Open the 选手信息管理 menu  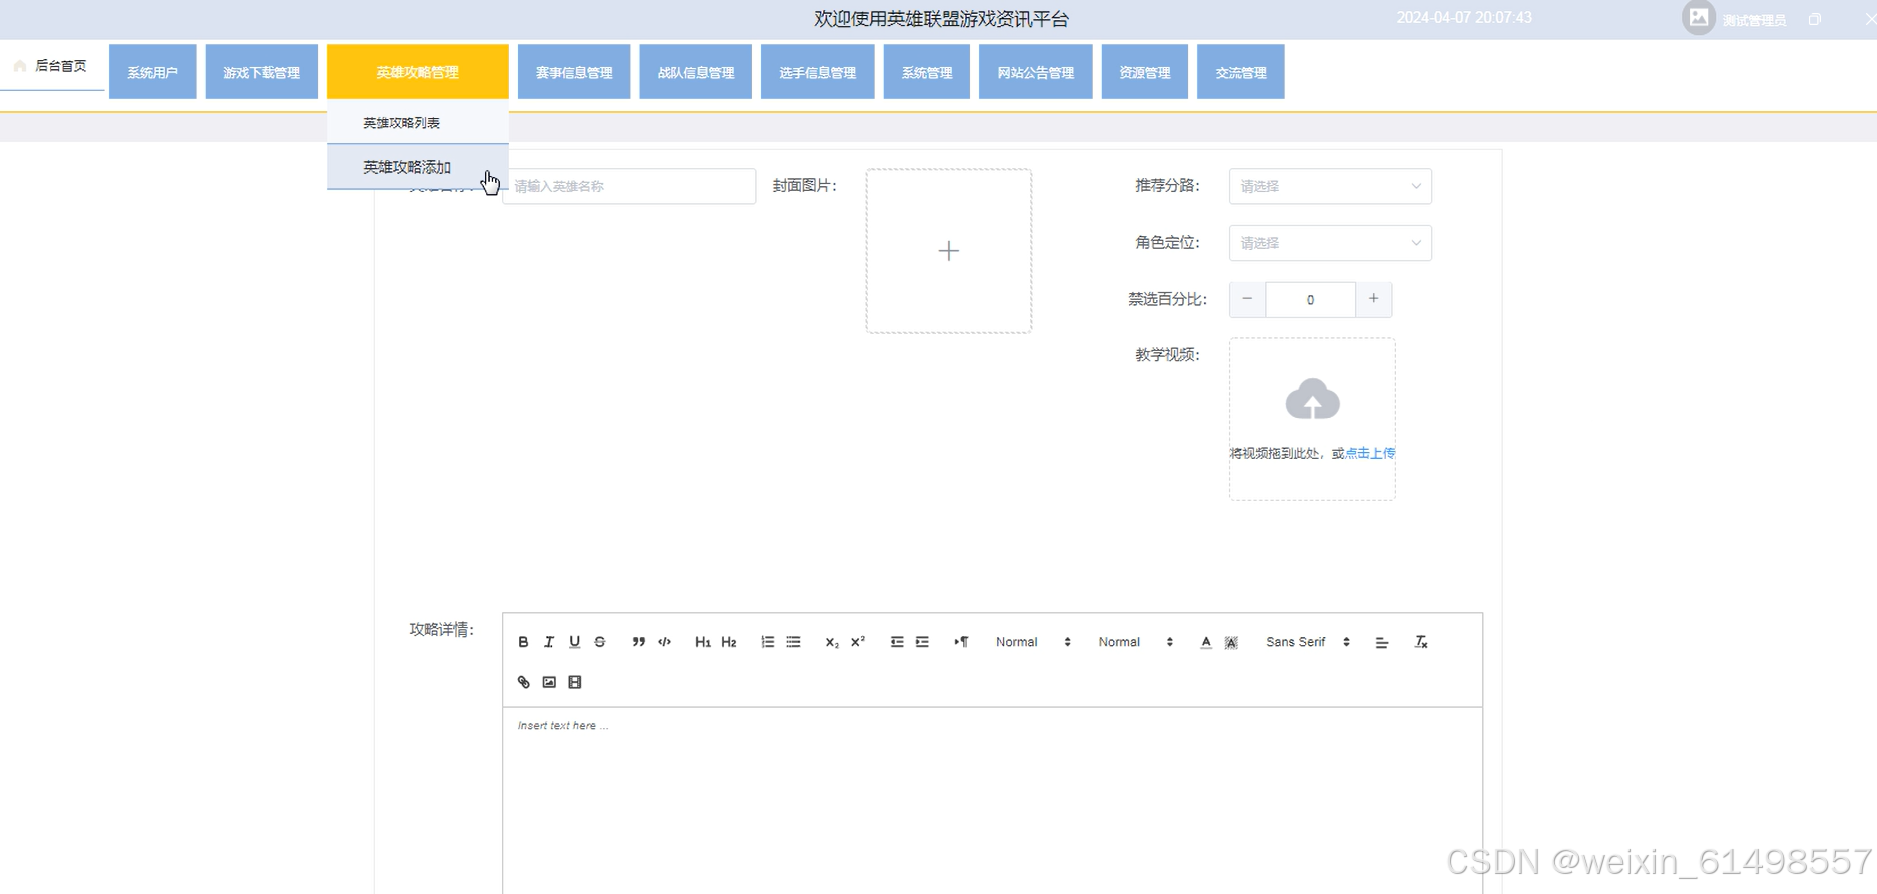click(818, 72)
